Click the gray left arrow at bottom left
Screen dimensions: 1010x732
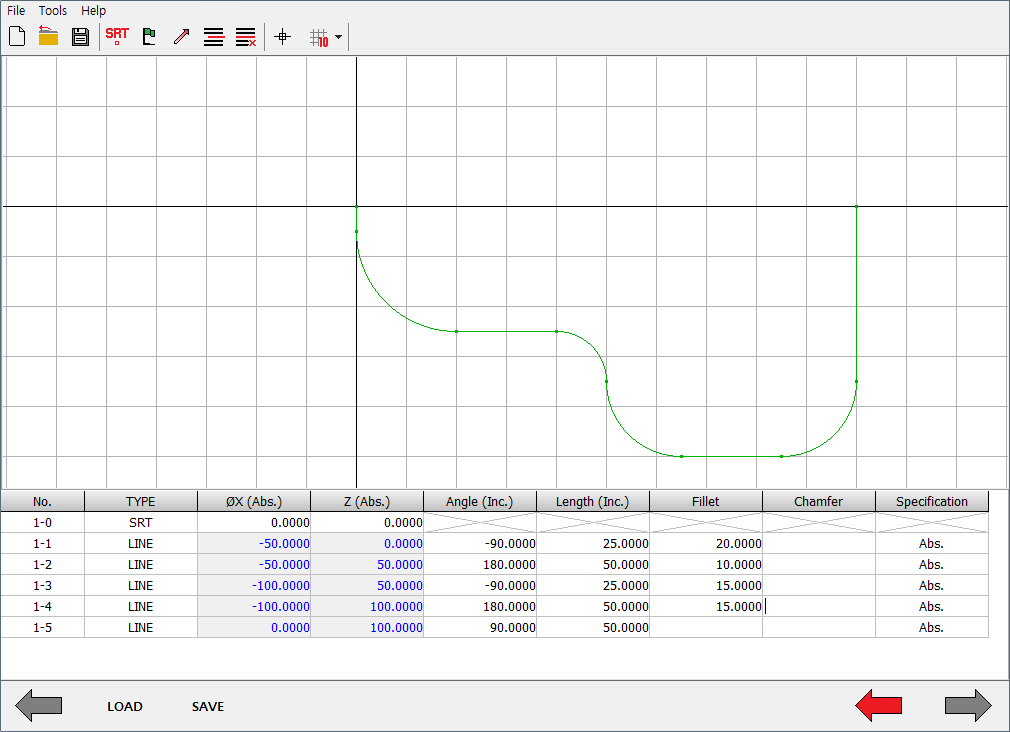[x=39, y=706]
